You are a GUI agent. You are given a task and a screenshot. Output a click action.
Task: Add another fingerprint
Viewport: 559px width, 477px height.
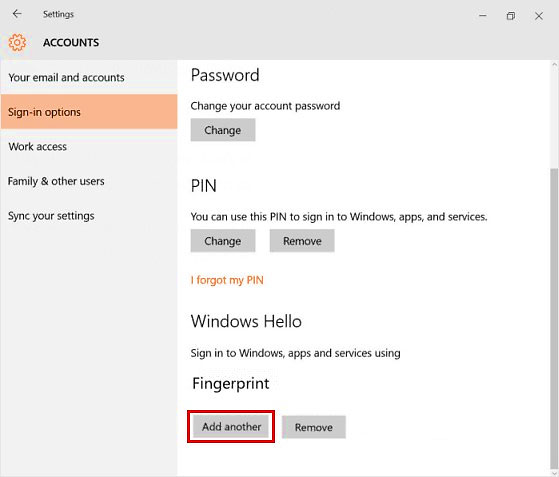click(x=231, y=426)
